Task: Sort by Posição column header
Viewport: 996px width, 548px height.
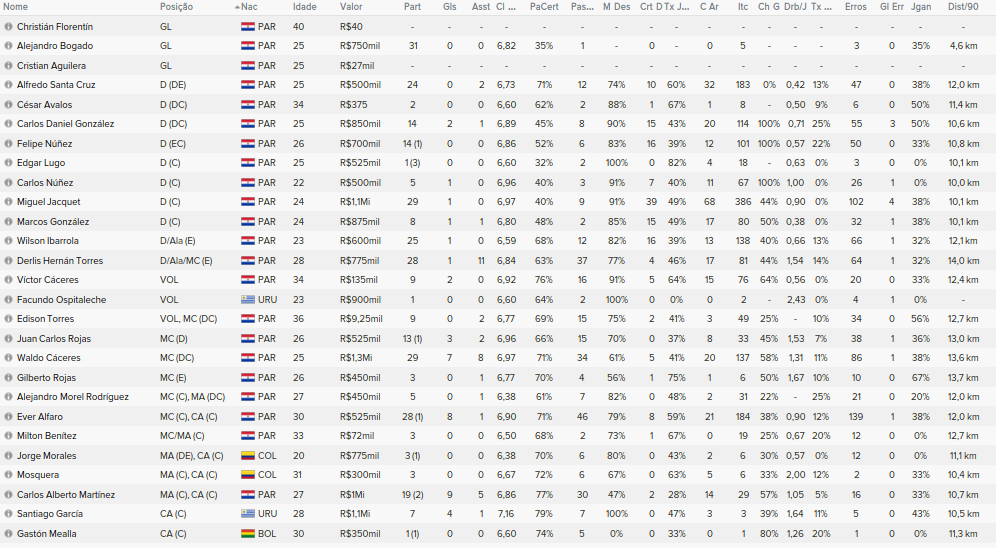Action: point(177,7)
